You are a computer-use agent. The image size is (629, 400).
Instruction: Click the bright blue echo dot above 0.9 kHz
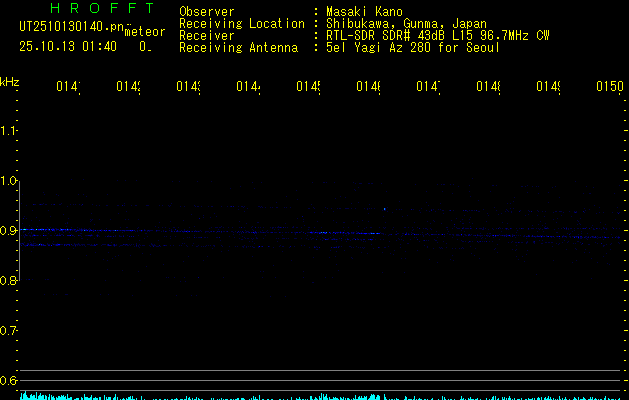tap(385, 209)
